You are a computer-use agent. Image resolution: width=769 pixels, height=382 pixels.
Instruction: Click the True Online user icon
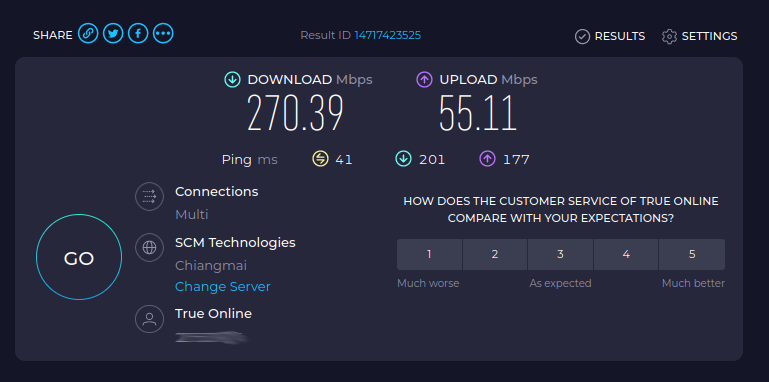[x=149, y=319]
